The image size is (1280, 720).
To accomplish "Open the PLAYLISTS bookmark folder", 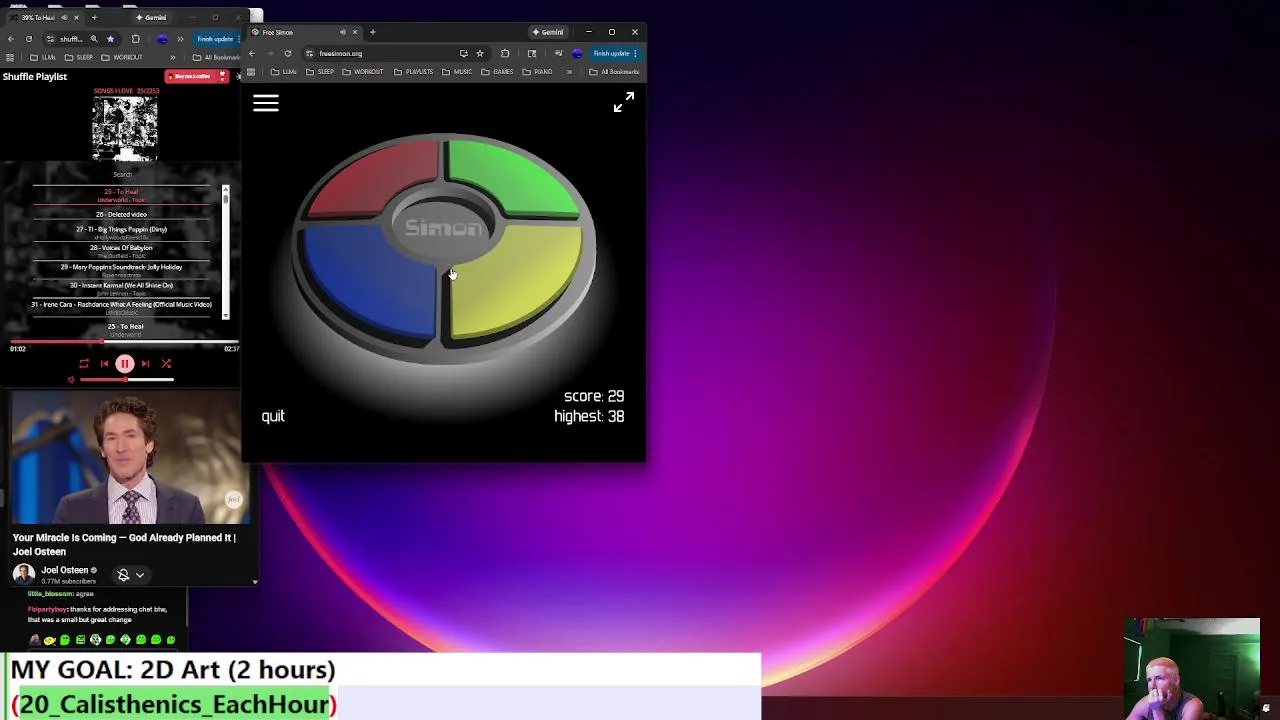I will pyautogui.click(x=413, y=72).
